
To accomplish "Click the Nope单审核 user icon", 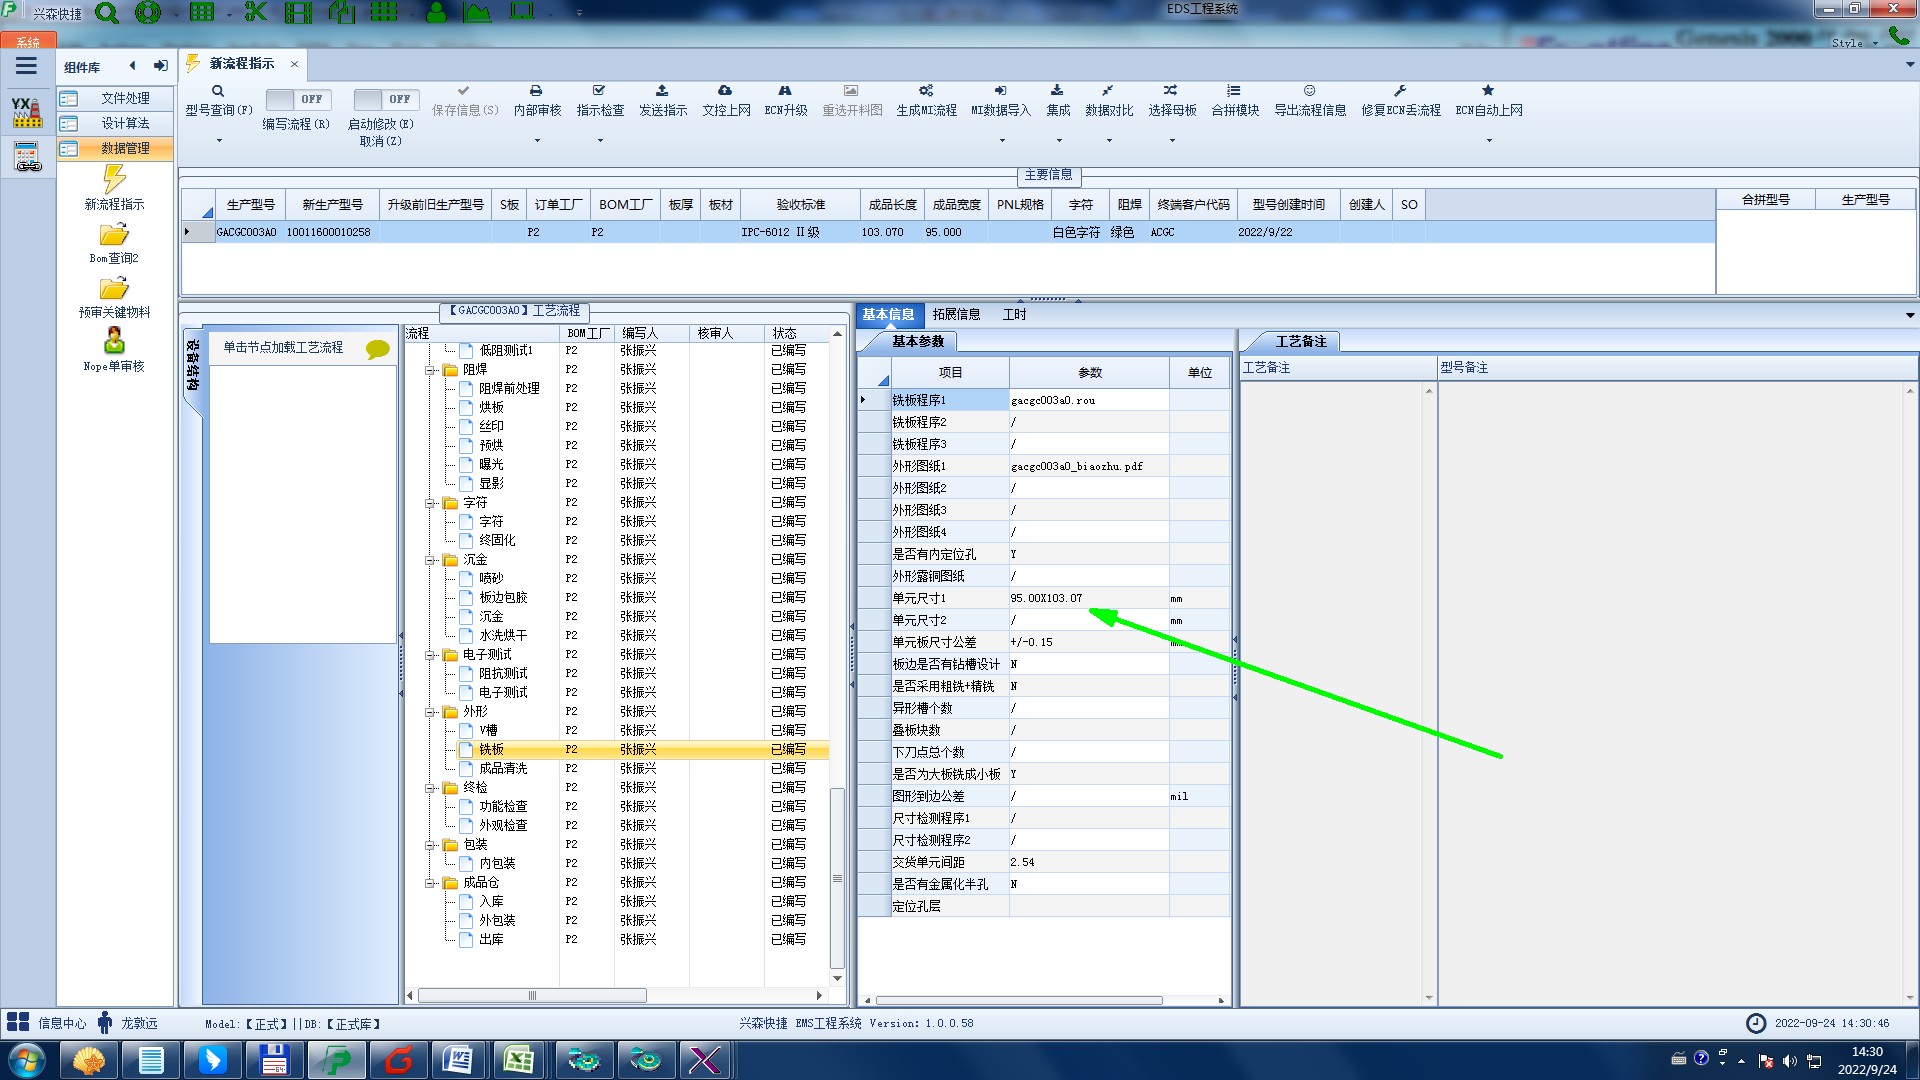I will tap(114, 341).
